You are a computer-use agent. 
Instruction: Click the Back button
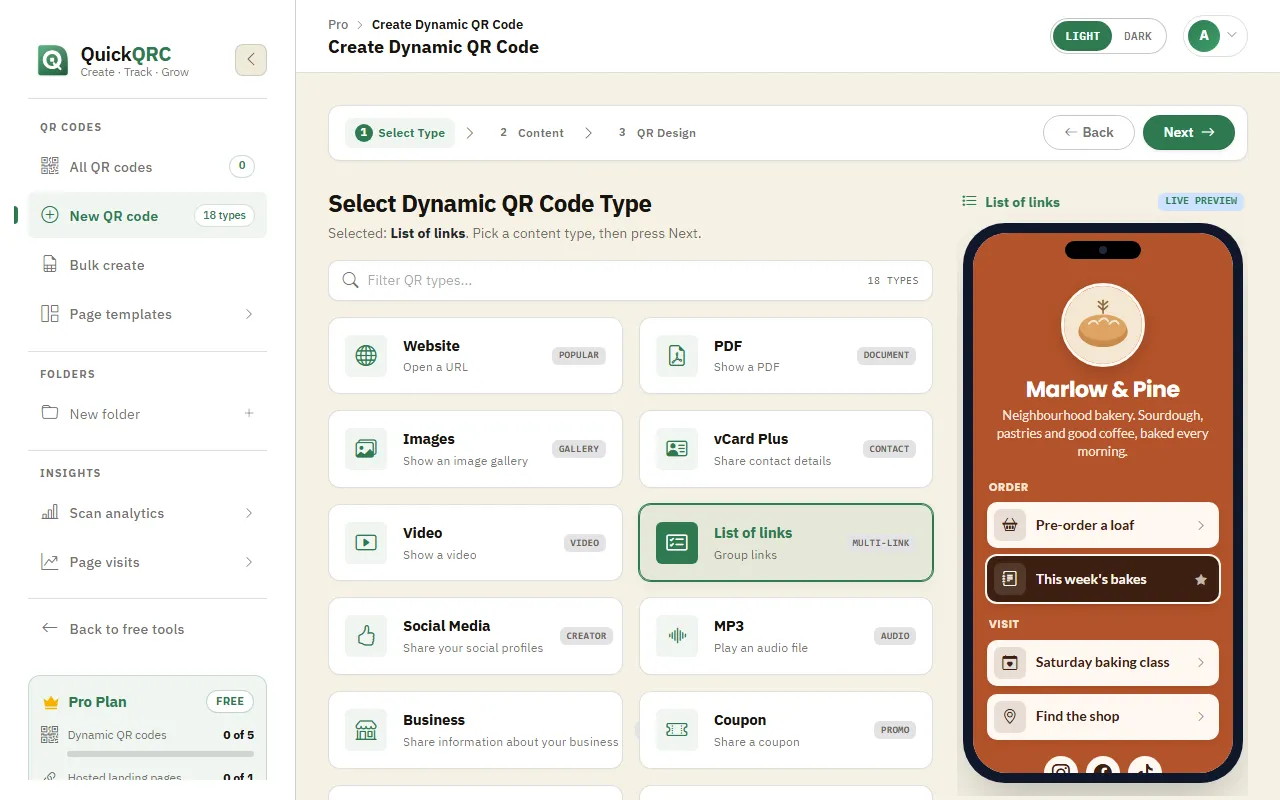click(1089, 132)
